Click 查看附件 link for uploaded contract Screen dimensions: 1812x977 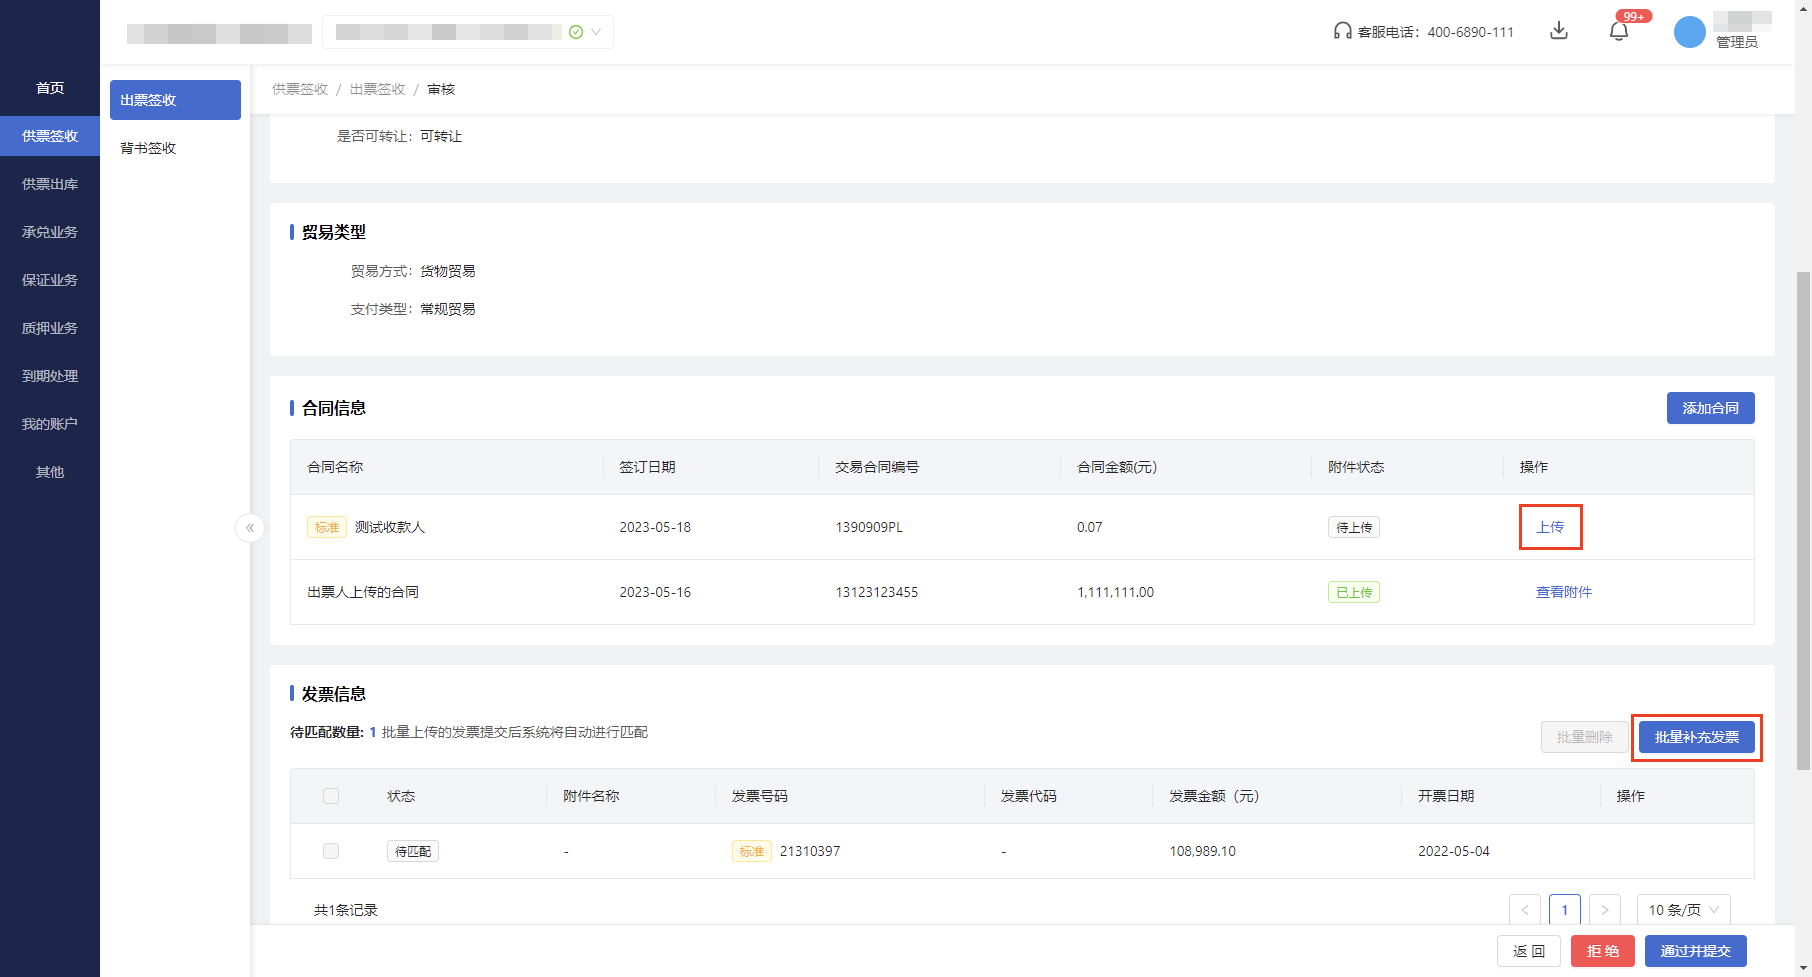coord(1563,592)
